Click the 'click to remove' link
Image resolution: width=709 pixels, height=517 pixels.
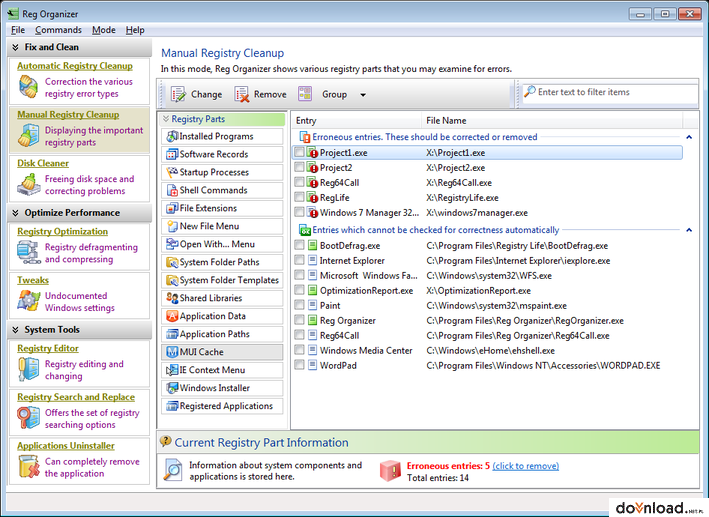click(x=525, y=466)
